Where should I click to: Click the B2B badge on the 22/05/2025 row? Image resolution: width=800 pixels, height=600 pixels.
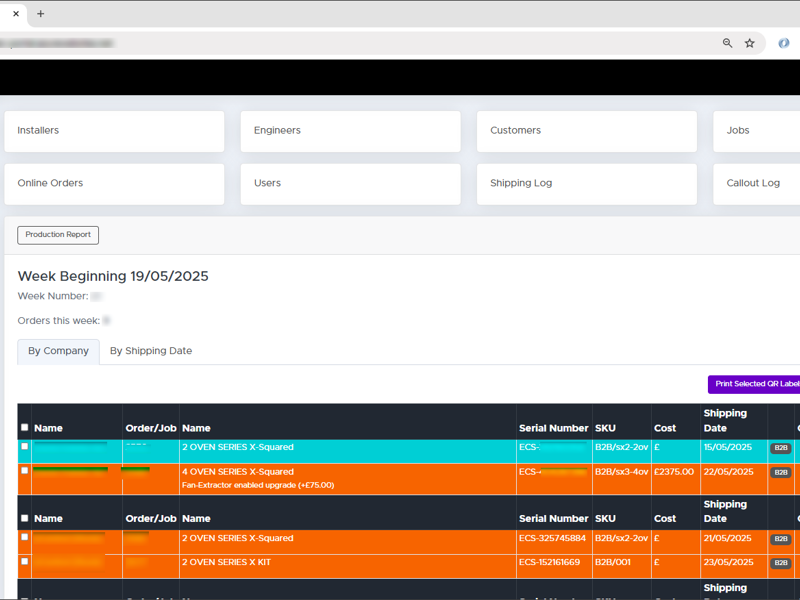click(x=781, y=472)
